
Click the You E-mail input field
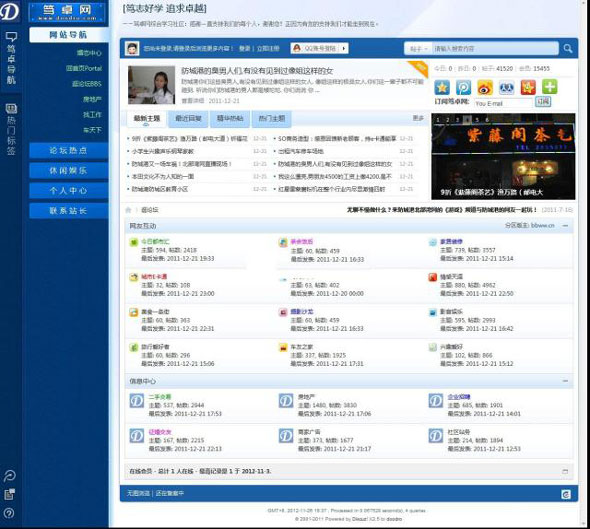click(503, 103)
